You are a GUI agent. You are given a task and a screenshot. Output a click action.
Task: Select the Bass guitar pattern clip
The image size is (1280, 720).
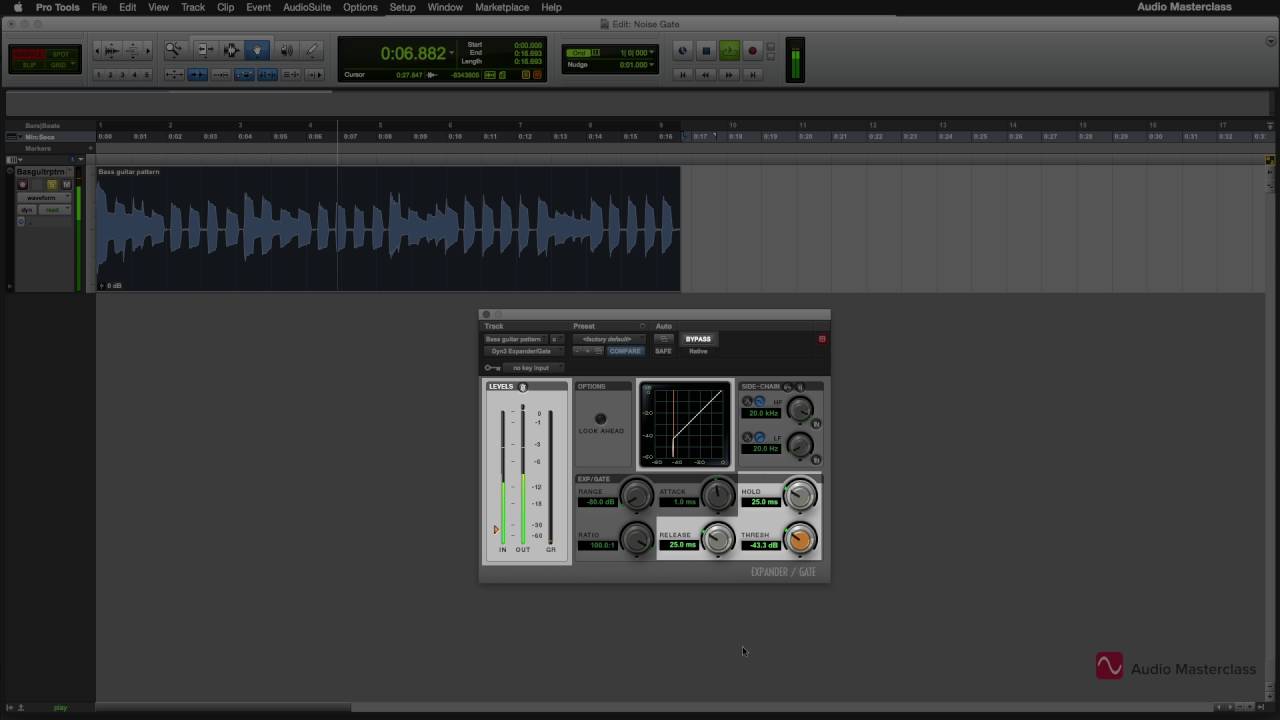point(388,228)
